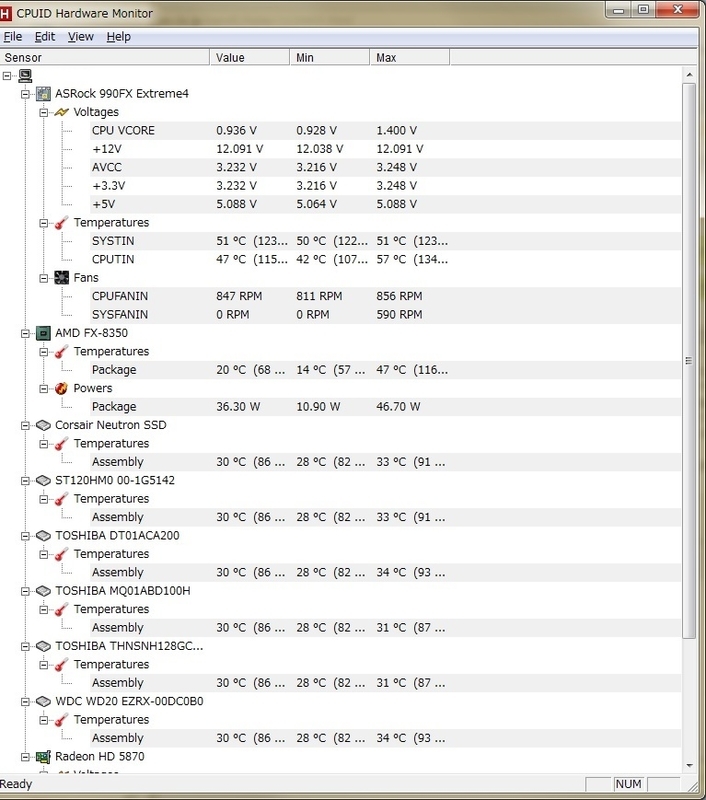Click the Sensor column header
The width and height of the screenshot is (706, 800).
(x=105, y=58)
